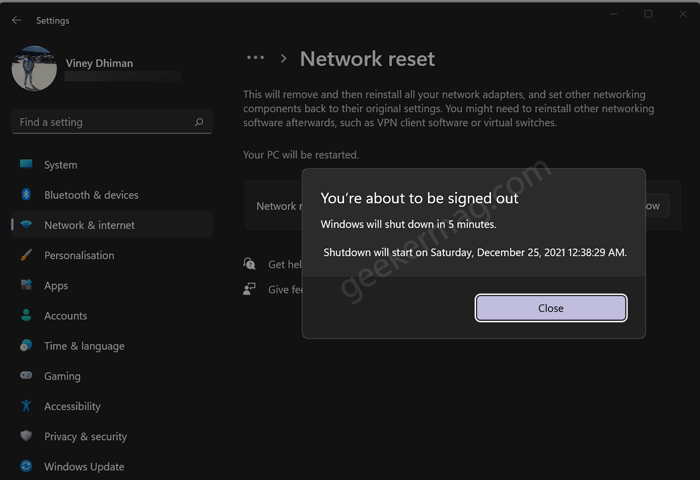Viewport: 700px width, 480px height.
Task: Open Personalisation settings
Action: point(79,255)
